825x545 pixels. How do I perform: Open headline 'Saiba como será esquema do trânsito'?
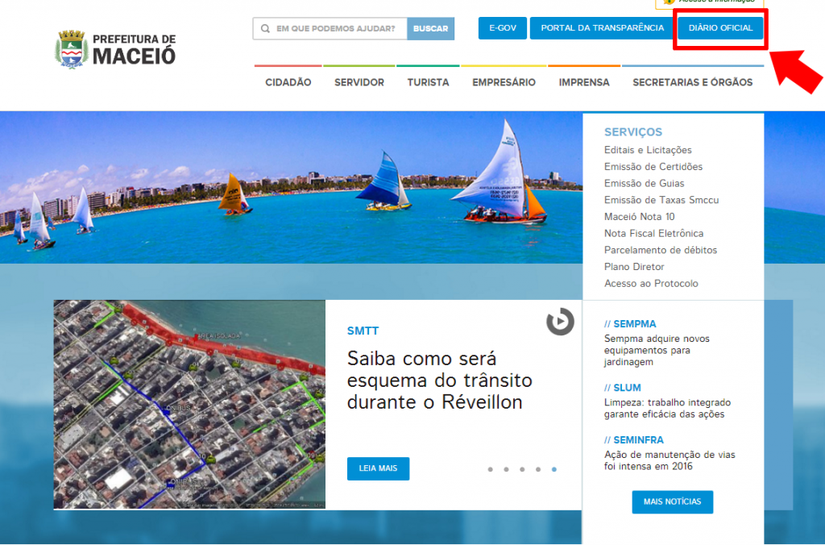439,380
